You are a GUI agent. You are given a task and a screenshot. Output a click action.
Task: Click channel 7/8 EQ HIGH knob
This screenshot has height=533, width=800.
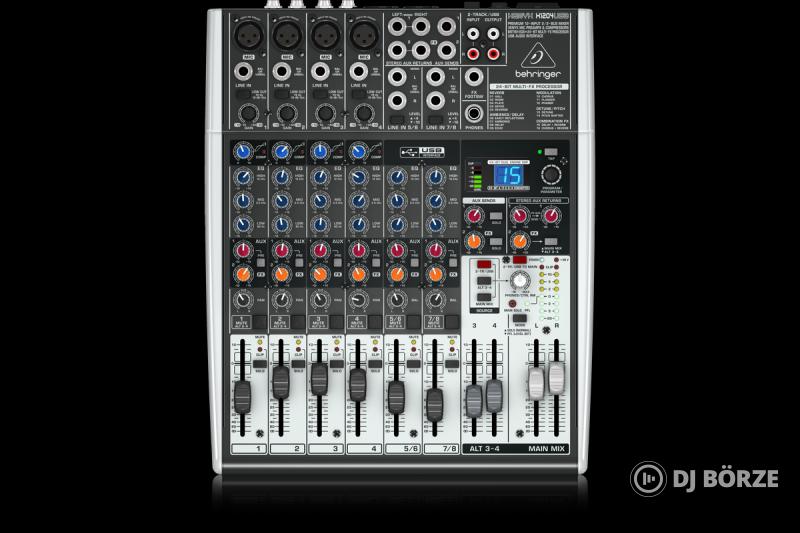click(435, 177)
